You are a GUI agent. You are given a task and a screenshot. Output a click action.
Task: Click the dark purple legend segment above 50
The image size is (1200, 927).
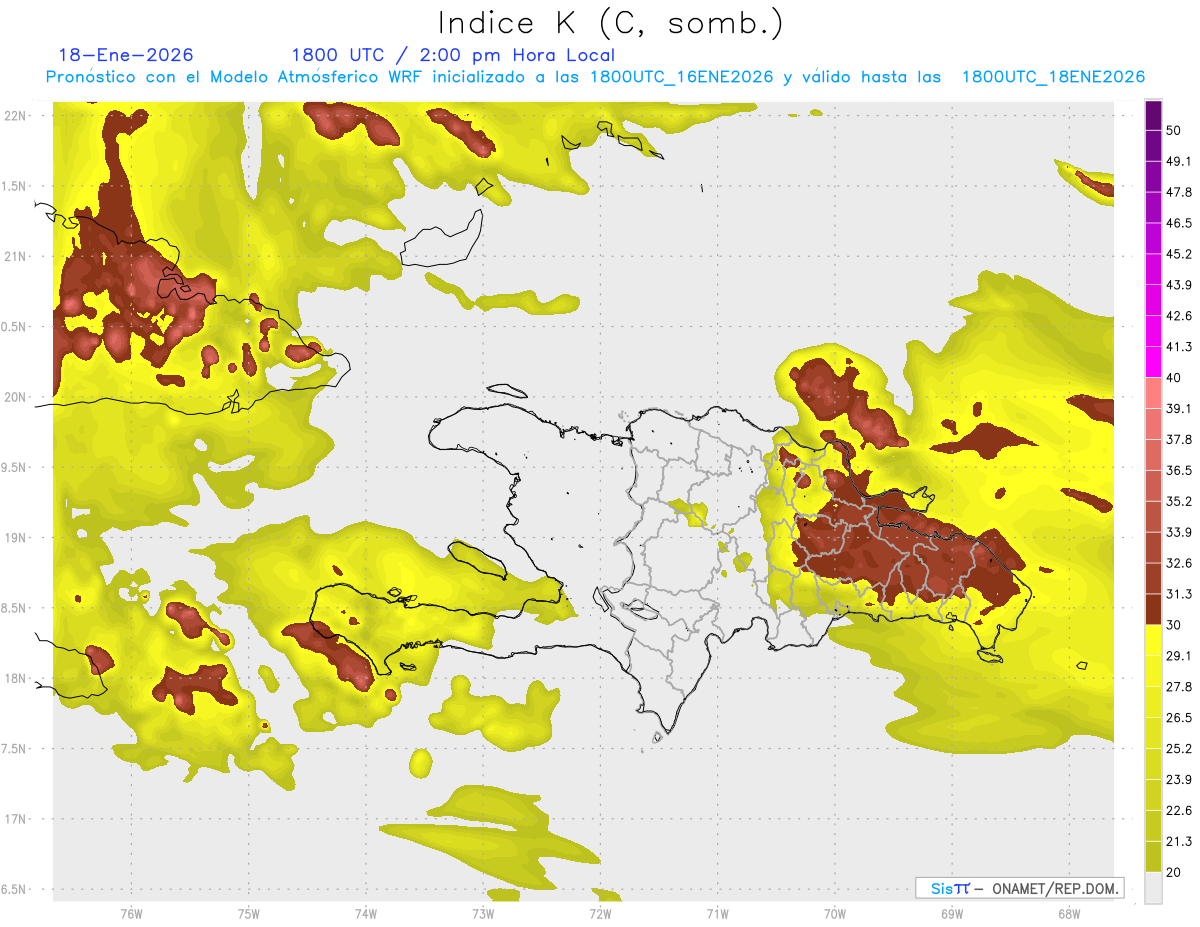coord(1154,115)
